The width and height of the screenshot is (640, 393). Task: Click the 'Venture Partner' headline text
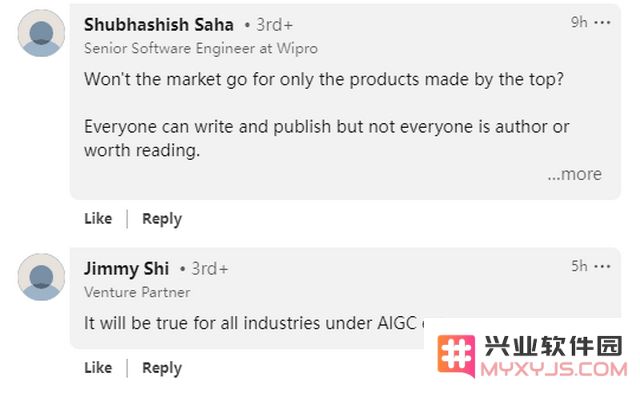[137, 292]
